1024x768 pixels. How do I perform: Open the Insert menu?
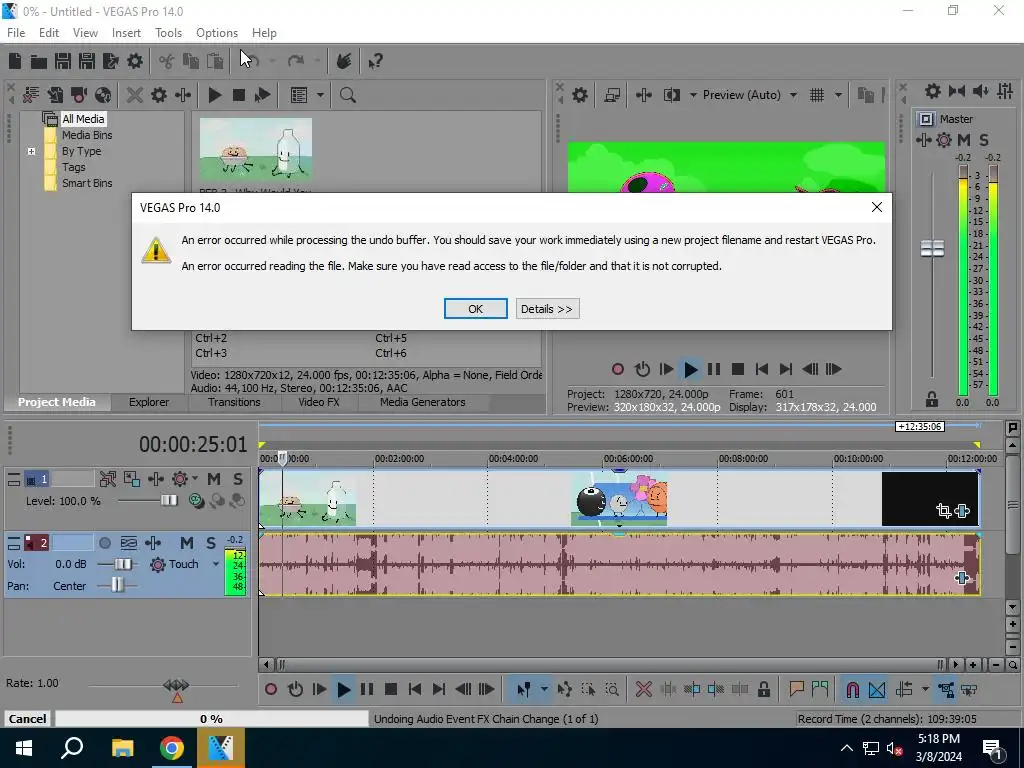pos(126,33)
